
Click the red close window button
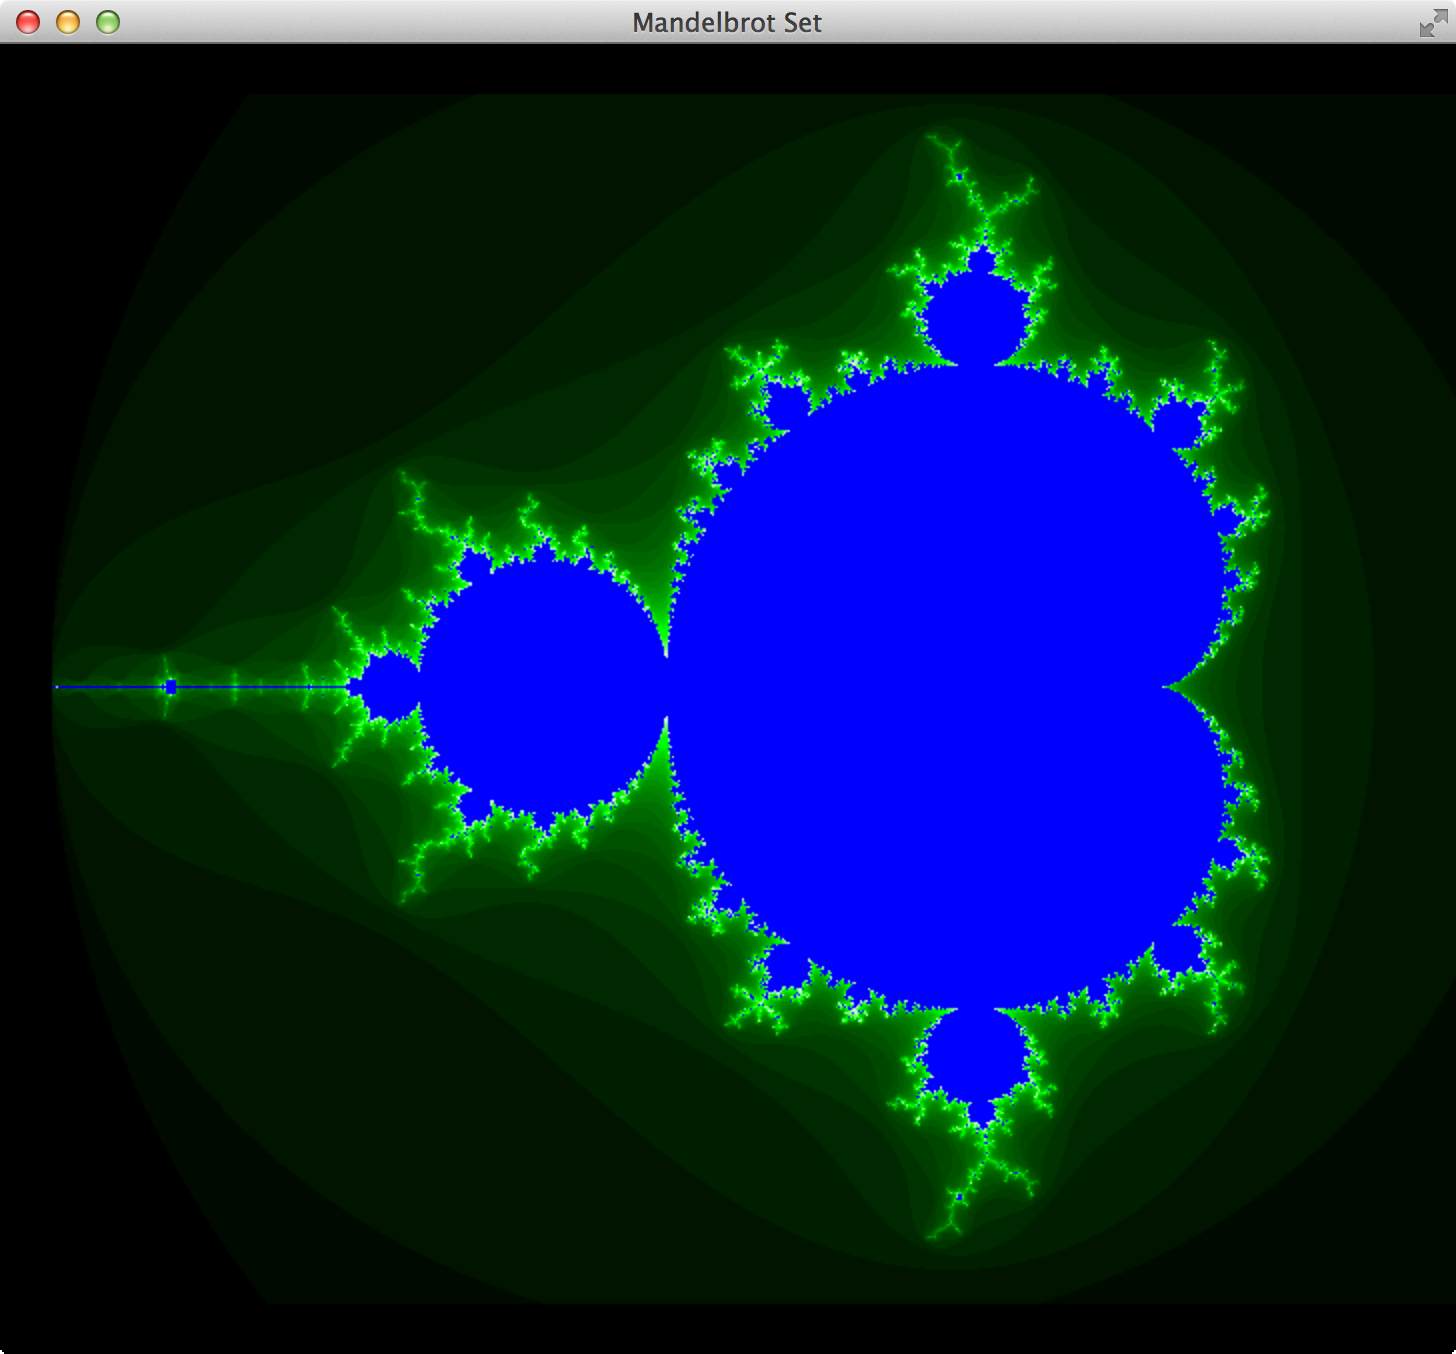pyautogui.click(x=28, y=22)
